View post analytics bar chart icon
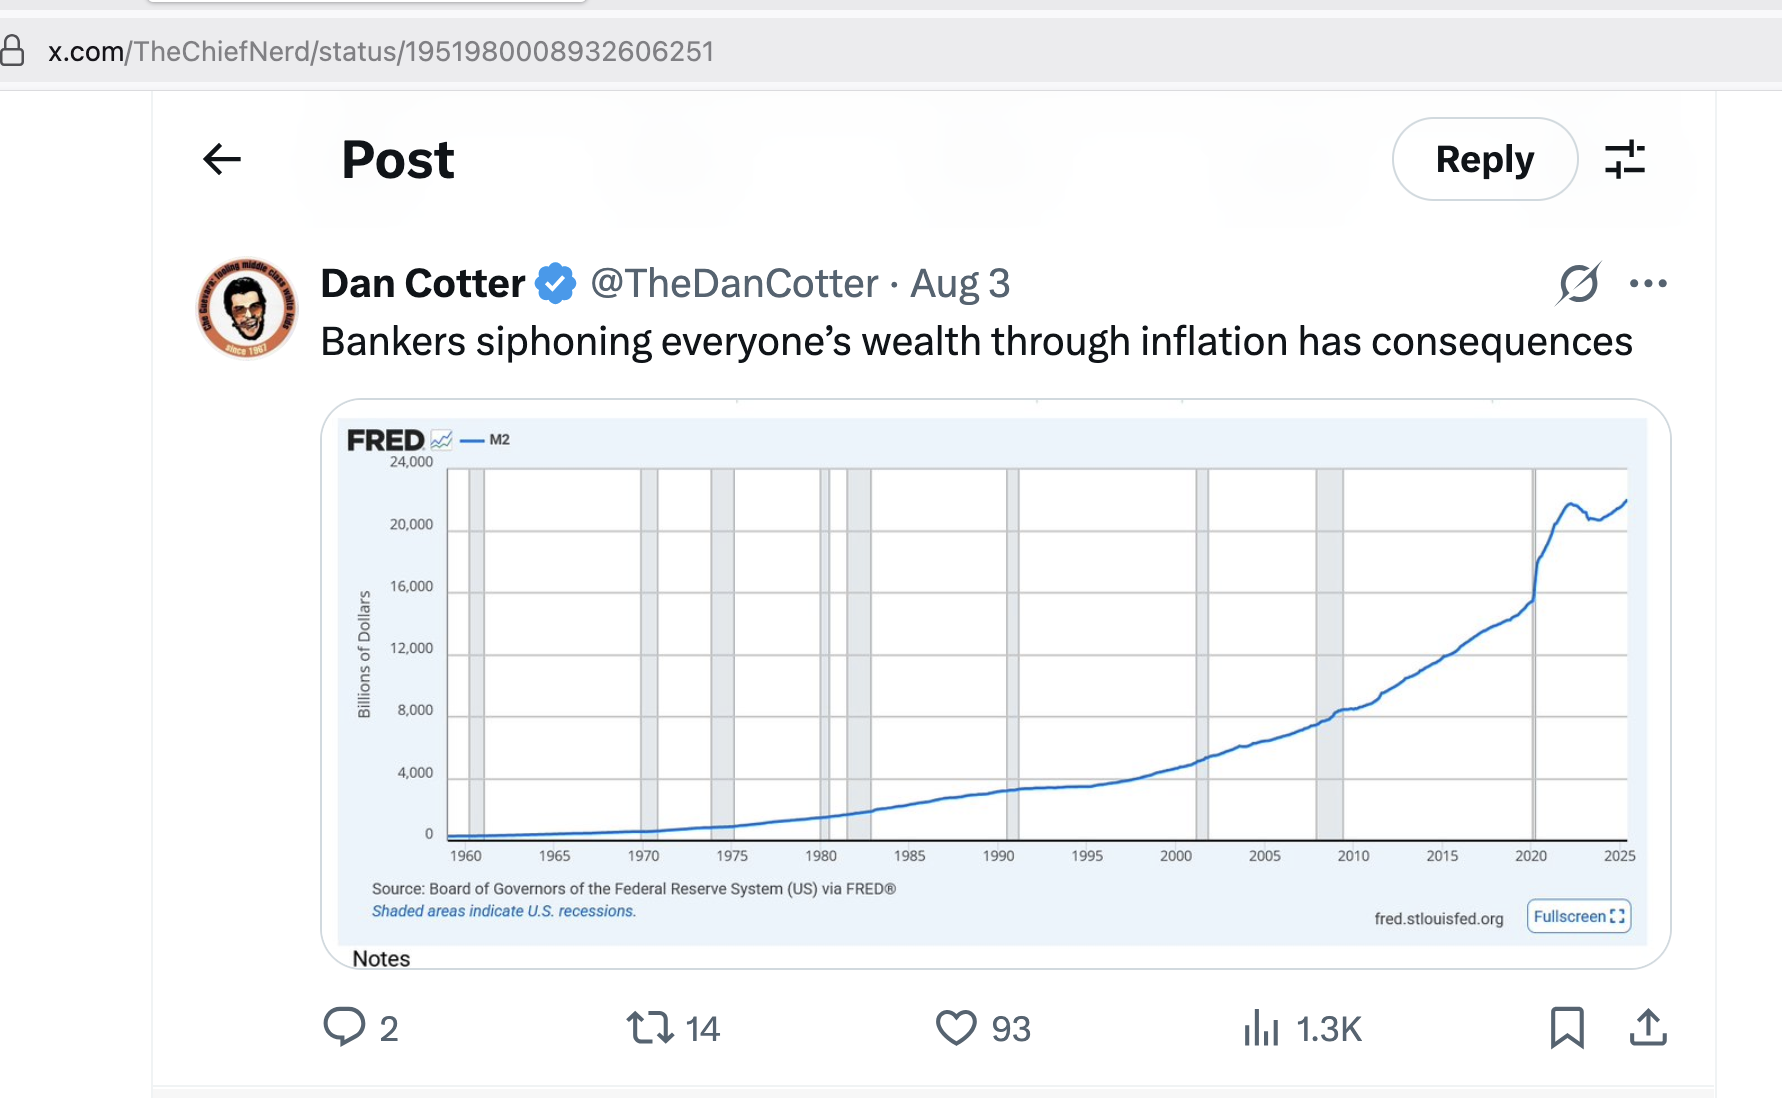Viewport: 1782px width, 1098px height. click(1261, 1027)
